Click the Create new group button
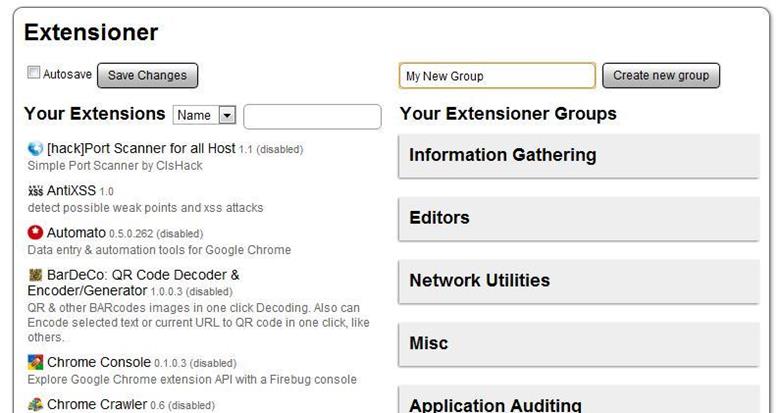 (x=661, y=76)
